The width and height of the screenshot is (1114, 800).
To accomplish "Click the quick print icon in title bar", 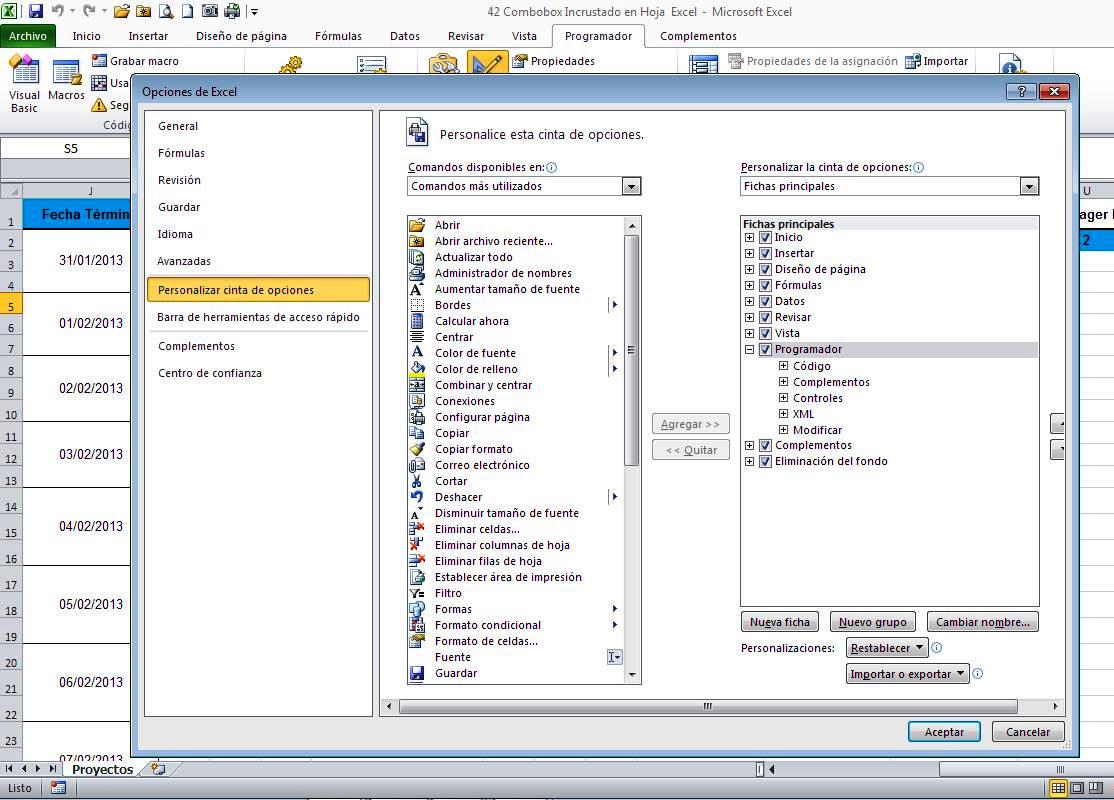I will (232, 11).
